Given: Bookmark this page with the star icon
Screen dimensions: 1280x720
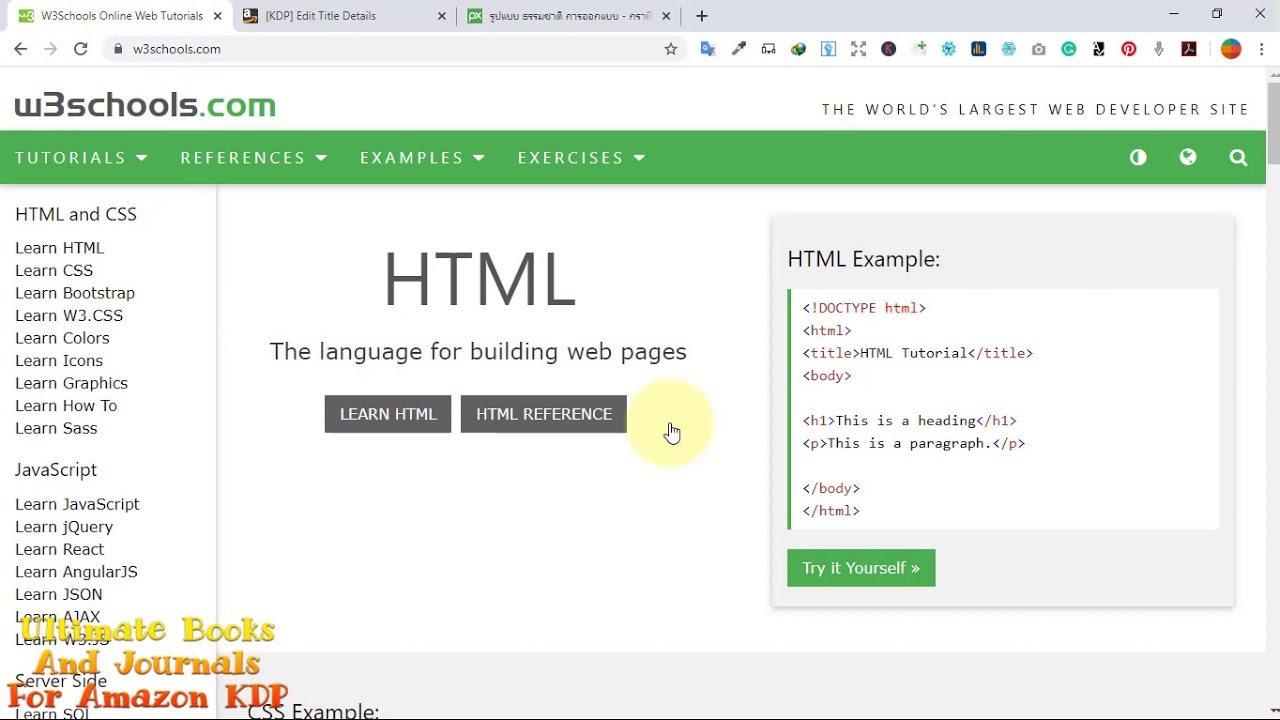Looking at the screenshot, I should click(x=671, y=49).
